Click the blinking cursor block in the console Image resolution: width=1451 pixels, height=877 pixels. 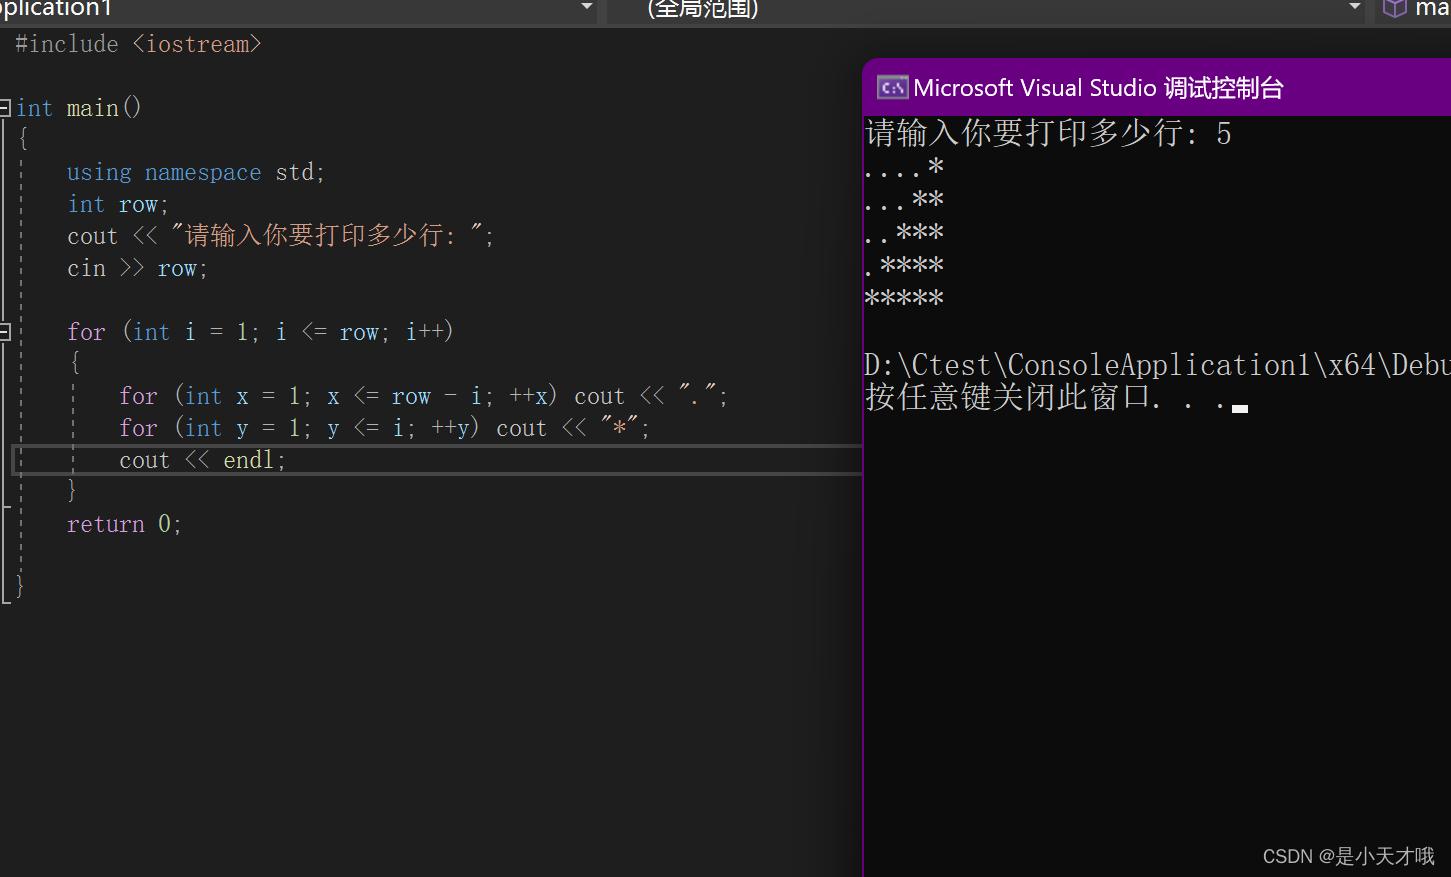[1239, 407]
